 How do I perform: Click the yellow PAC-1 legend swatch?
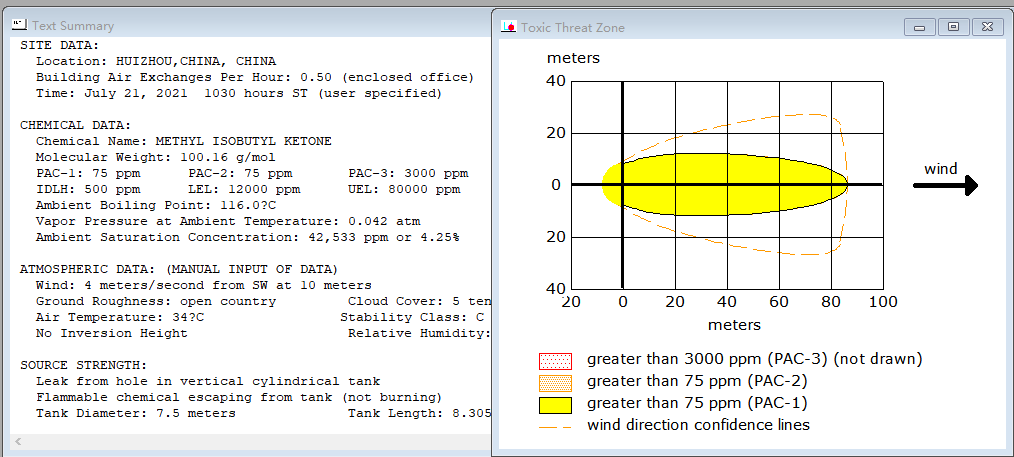[x=556, y=405]
